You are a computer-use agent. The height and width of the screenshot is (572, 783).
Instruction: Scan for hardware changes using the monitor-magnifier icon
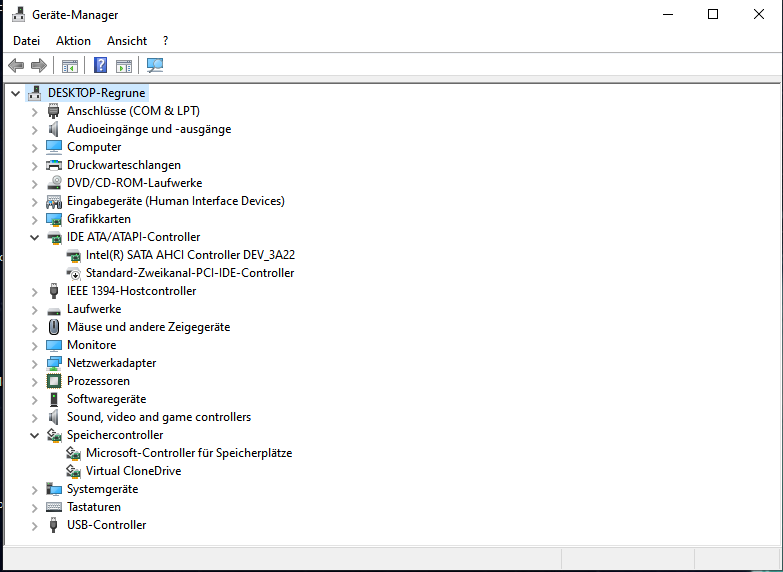coord(155,65)
